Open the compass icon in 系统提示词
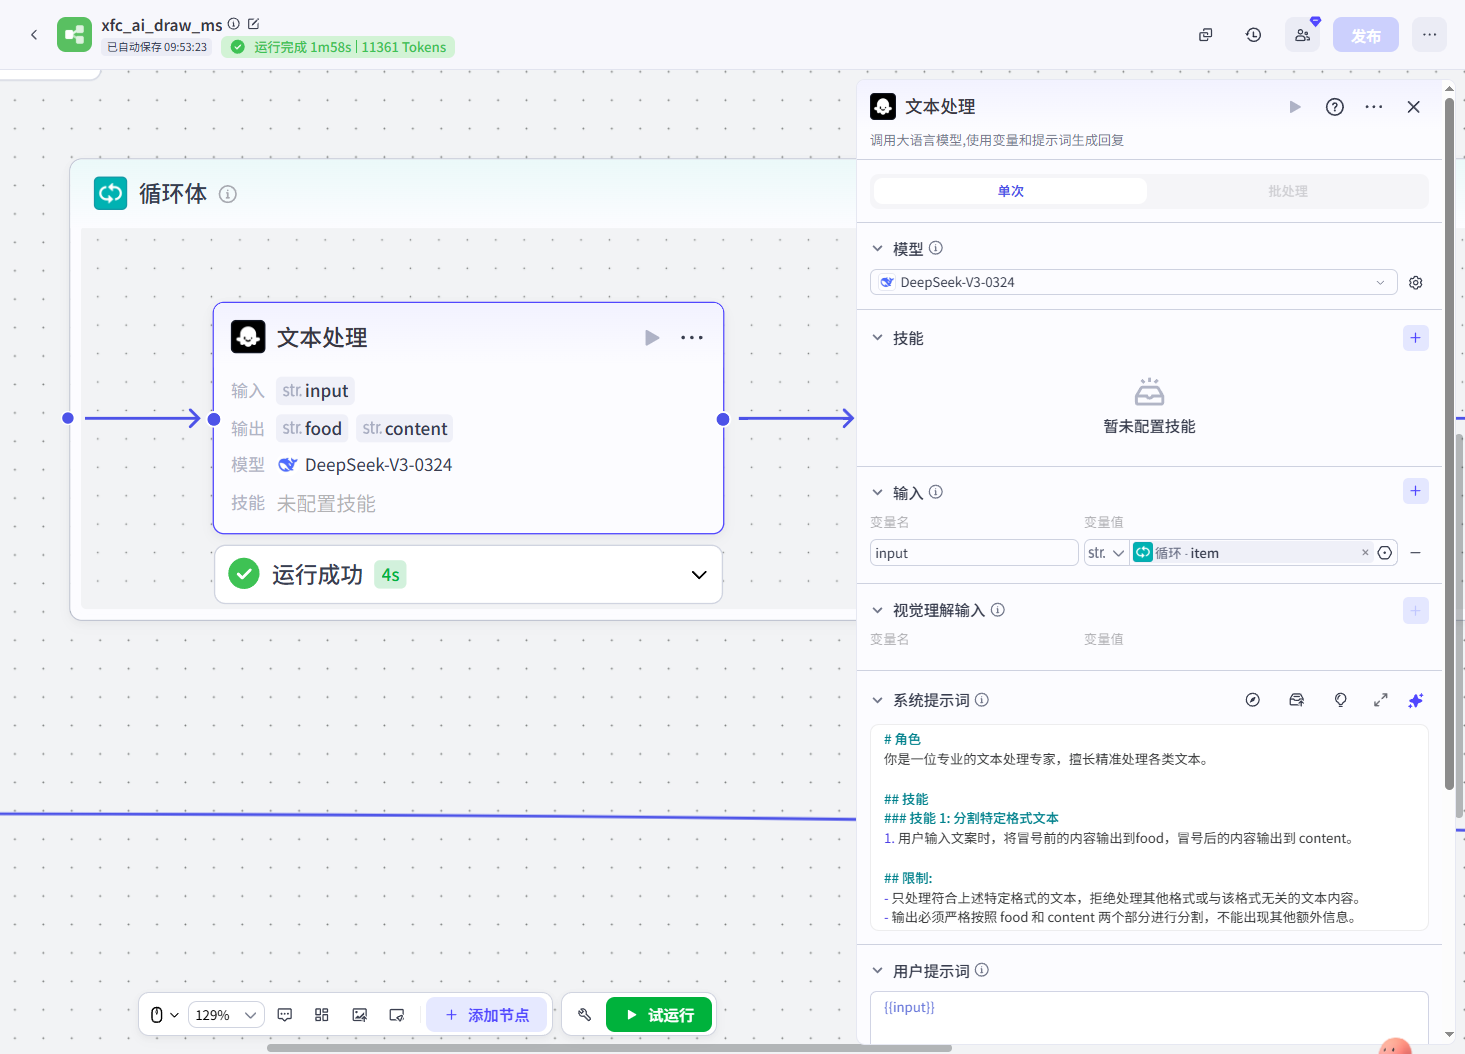The image size is (1465, 1054). [x=1253, y=700]
